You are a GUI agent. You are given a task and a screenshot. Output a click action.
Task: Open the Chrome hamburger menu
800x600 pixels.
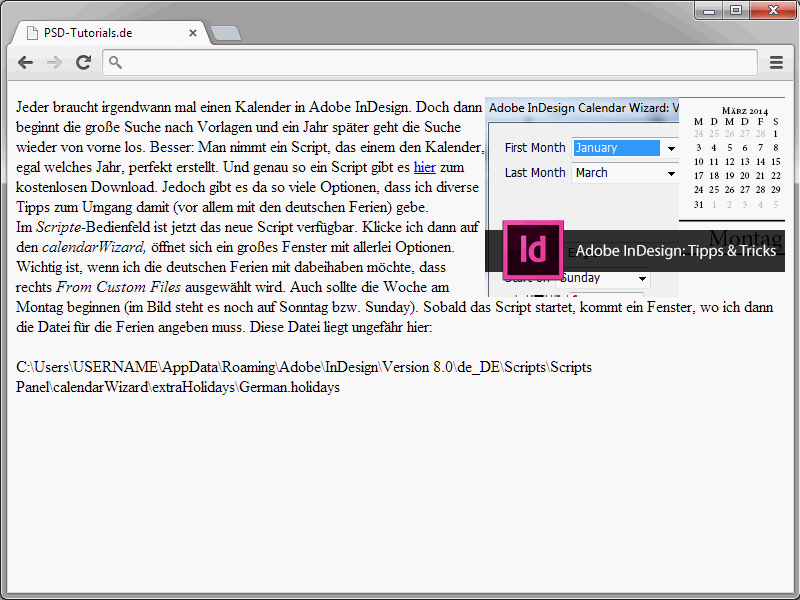(776, 63)
